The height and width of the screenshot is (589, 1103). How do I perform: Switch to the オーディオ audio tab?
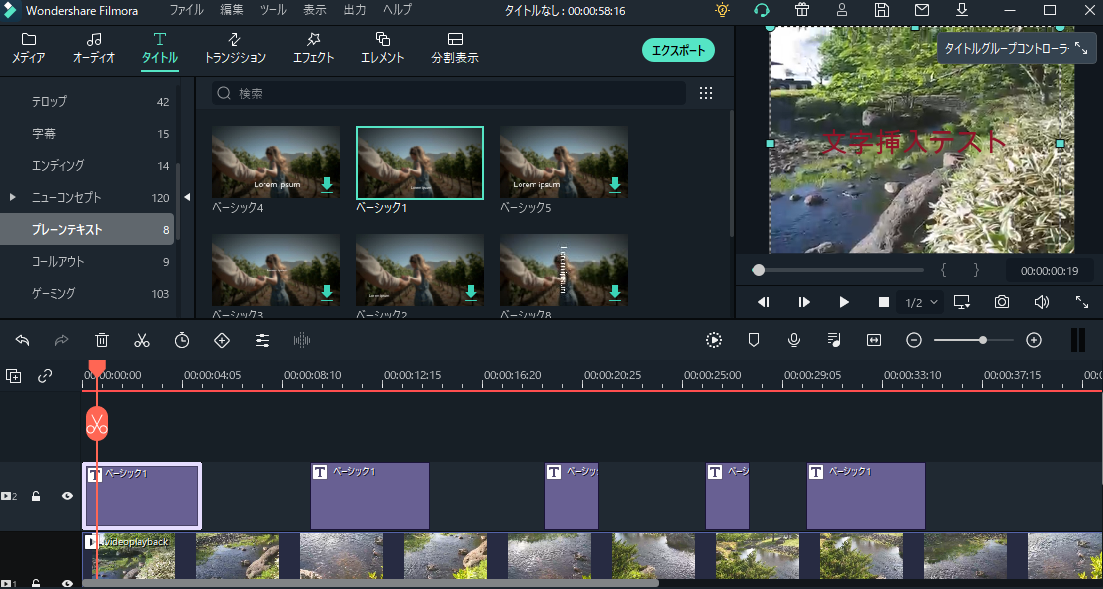click(94, 48)
